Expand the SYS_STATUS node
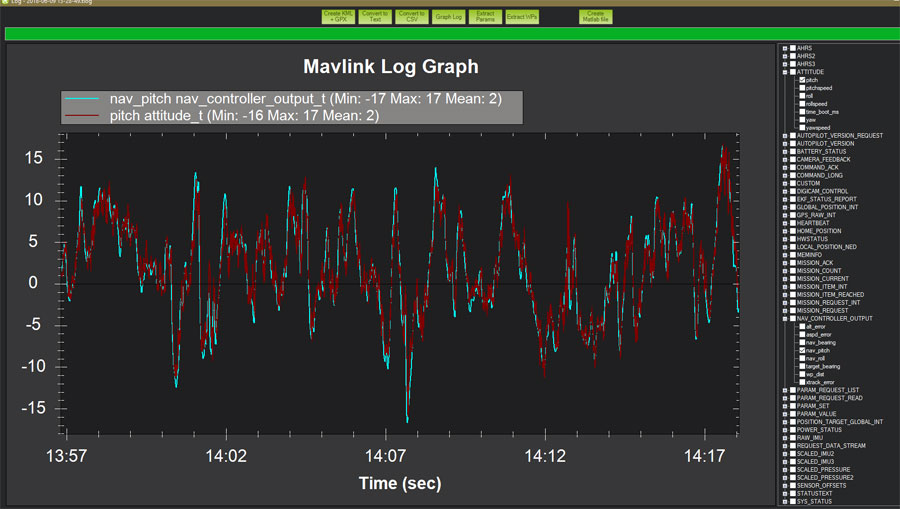 785,502
